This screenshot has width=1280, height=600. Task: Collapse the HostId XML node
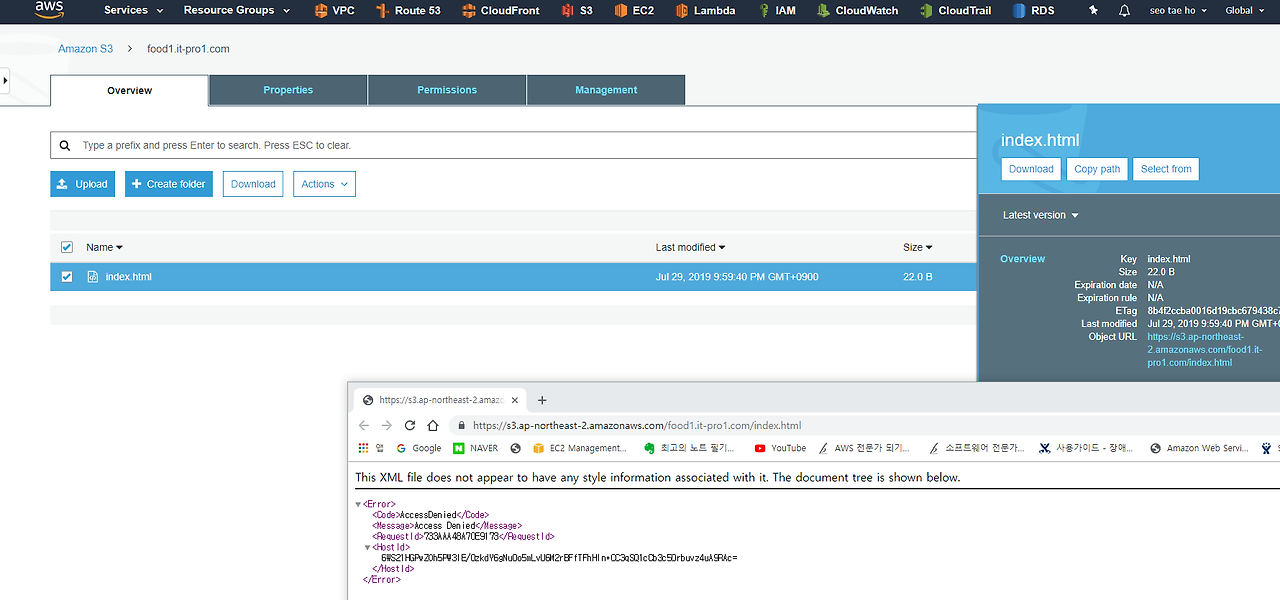point(369,547)
